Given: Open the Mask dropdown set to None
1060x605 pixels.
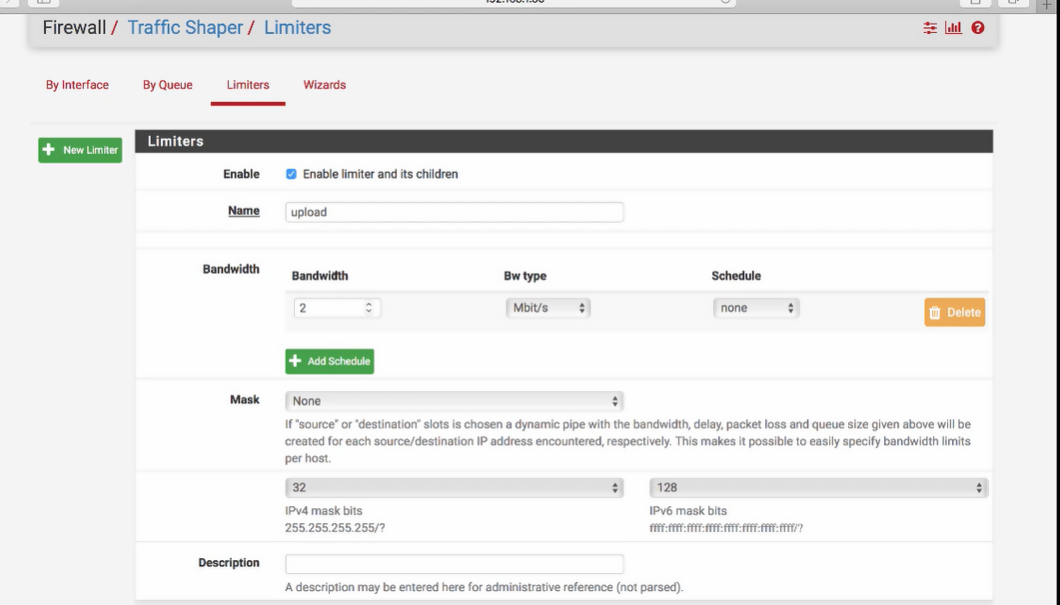Looking at the screenshot, I should click(454, 400).
